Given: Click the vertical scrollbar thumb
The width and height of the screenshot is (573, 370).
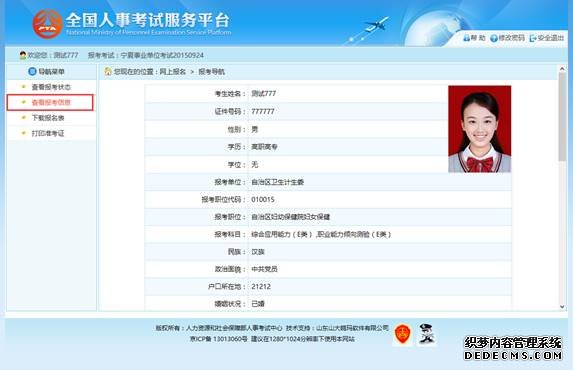Looking at the screenshot, I should pos(562,116).
